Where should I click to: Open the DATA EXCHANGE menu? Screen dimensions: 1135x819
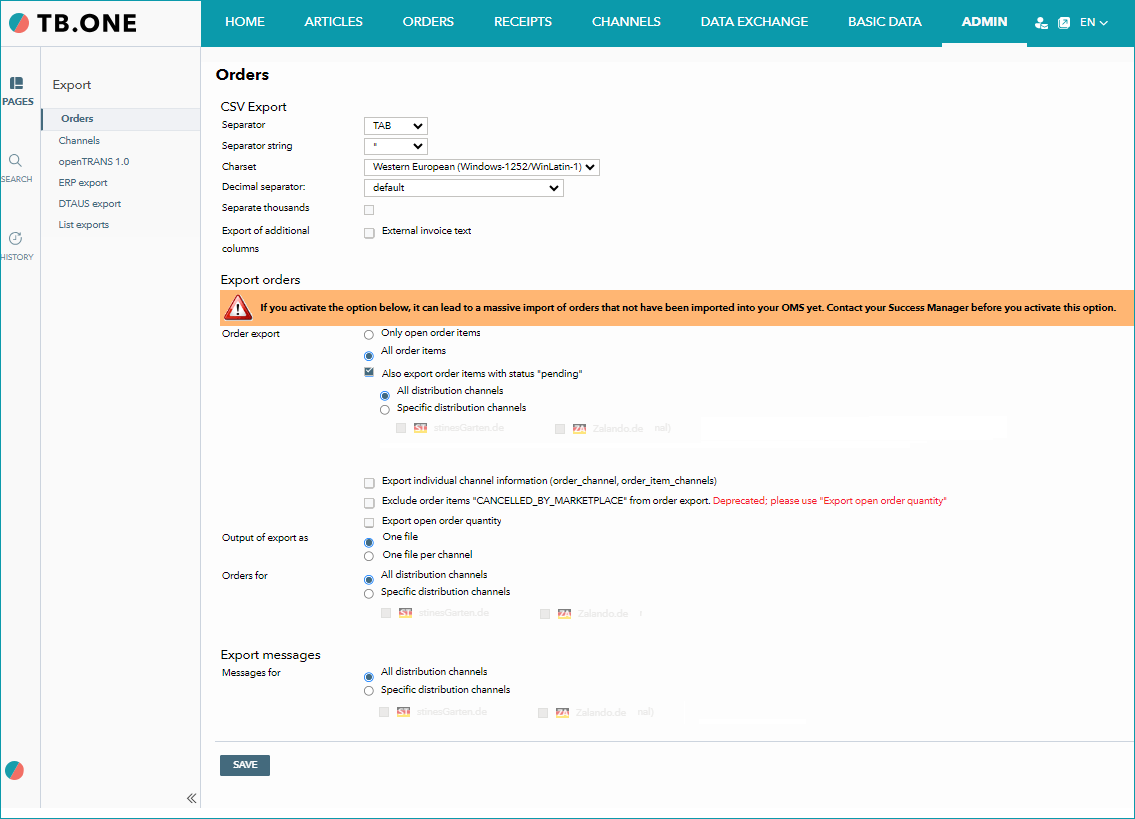[754, 22]
